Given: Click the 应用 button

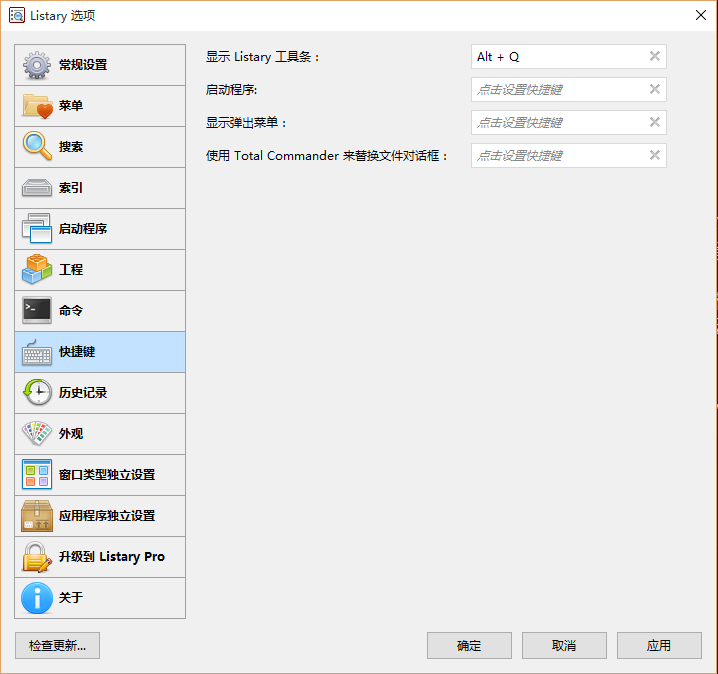Looking at the screenshot, I should (659, 646).
